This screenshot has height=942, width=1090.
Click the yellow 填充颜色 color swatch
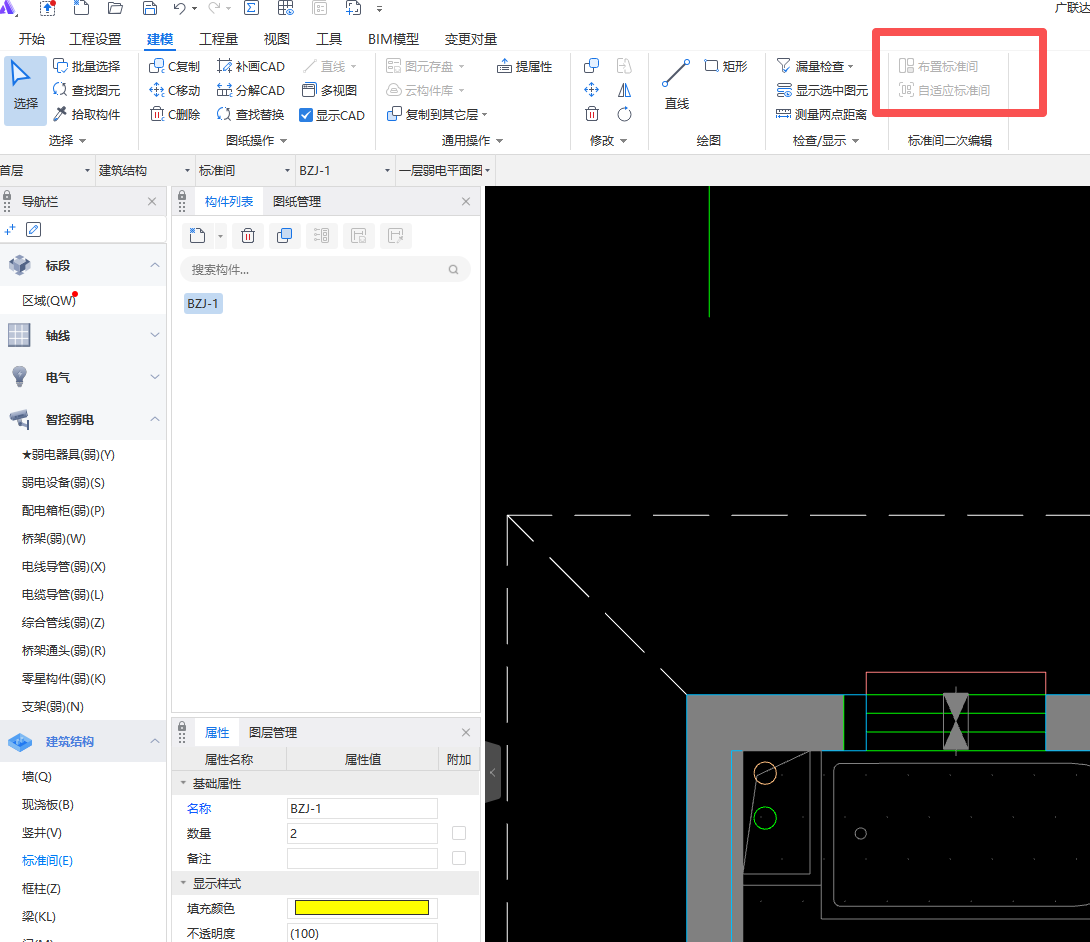pos(362,907)
